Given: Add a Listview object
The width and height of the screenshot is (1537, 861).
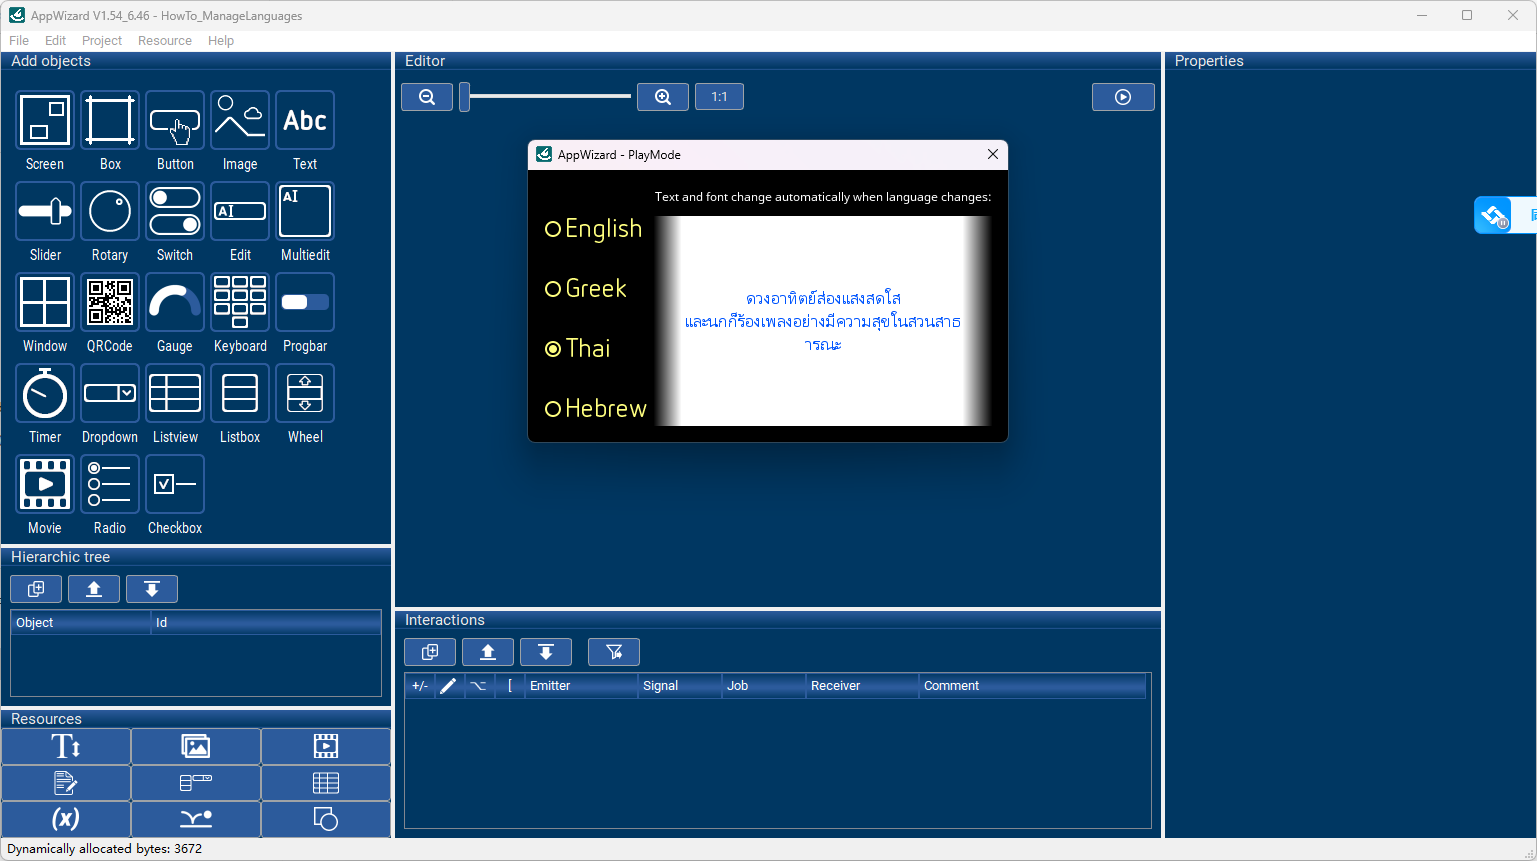Looking at the screenshot, I should (175, 393).
